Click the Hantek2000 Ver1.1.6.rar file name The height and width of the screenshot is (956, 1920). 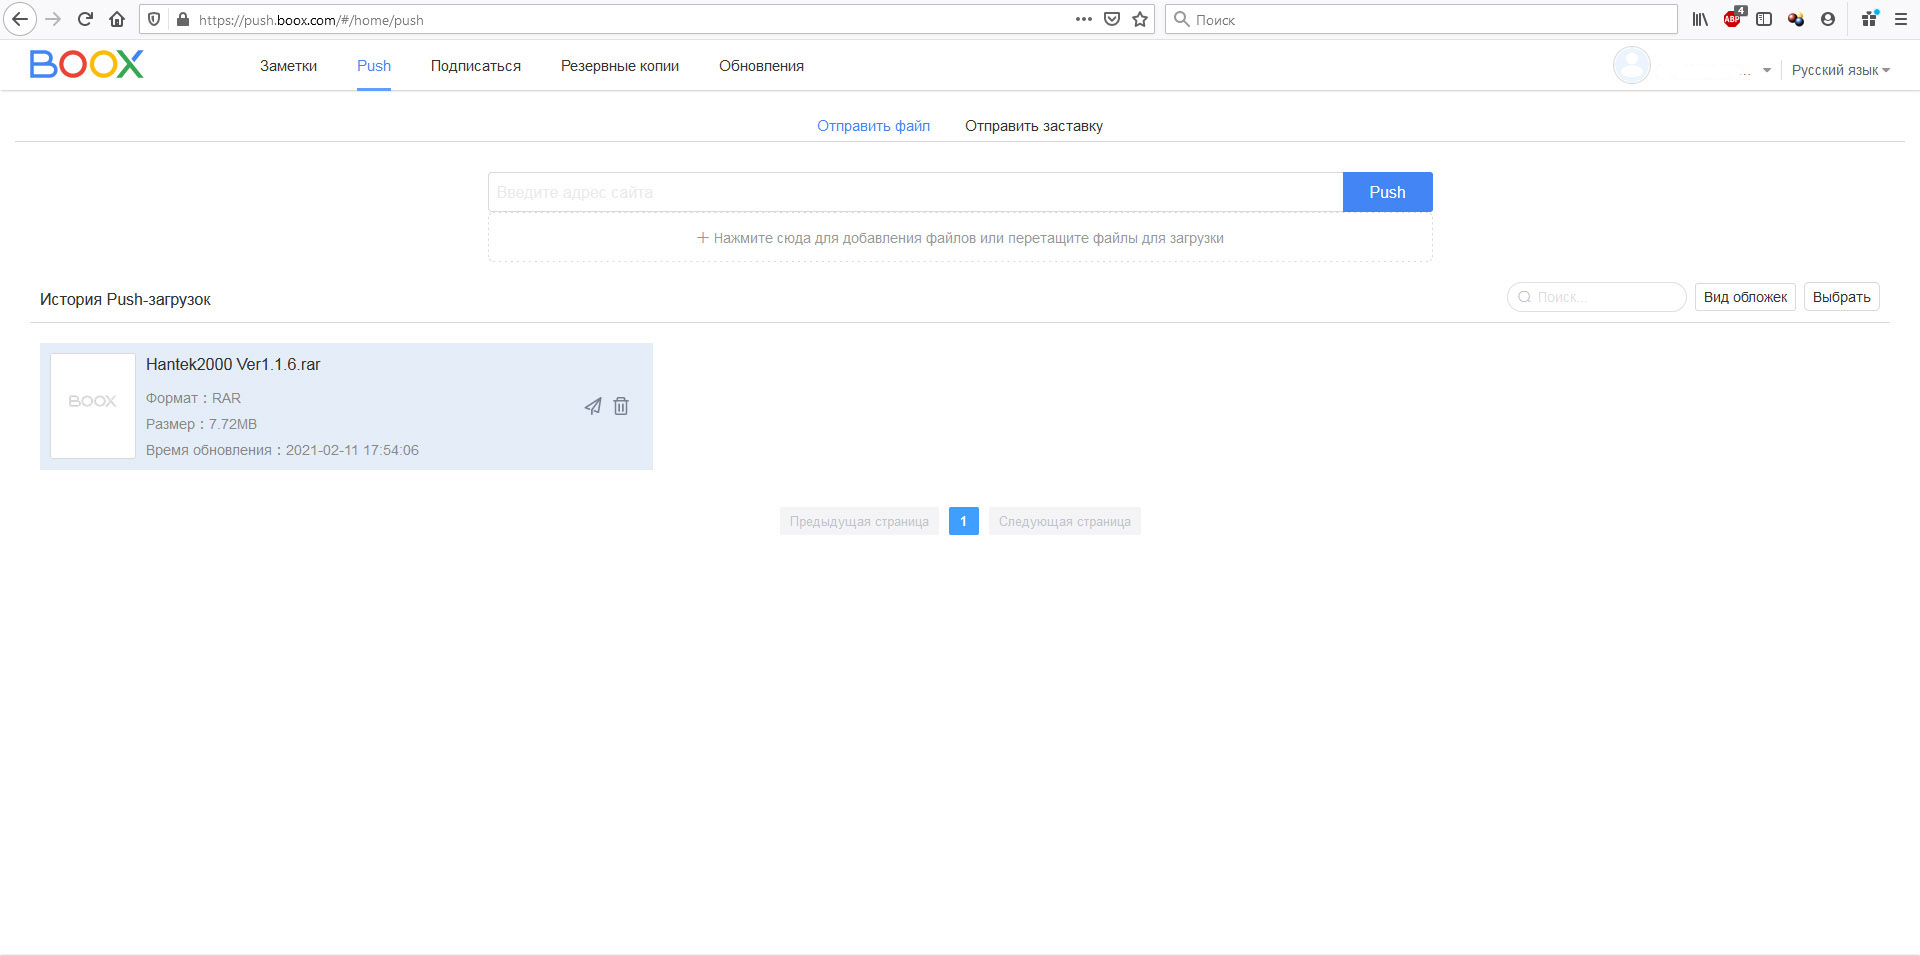tap(233, 365)
